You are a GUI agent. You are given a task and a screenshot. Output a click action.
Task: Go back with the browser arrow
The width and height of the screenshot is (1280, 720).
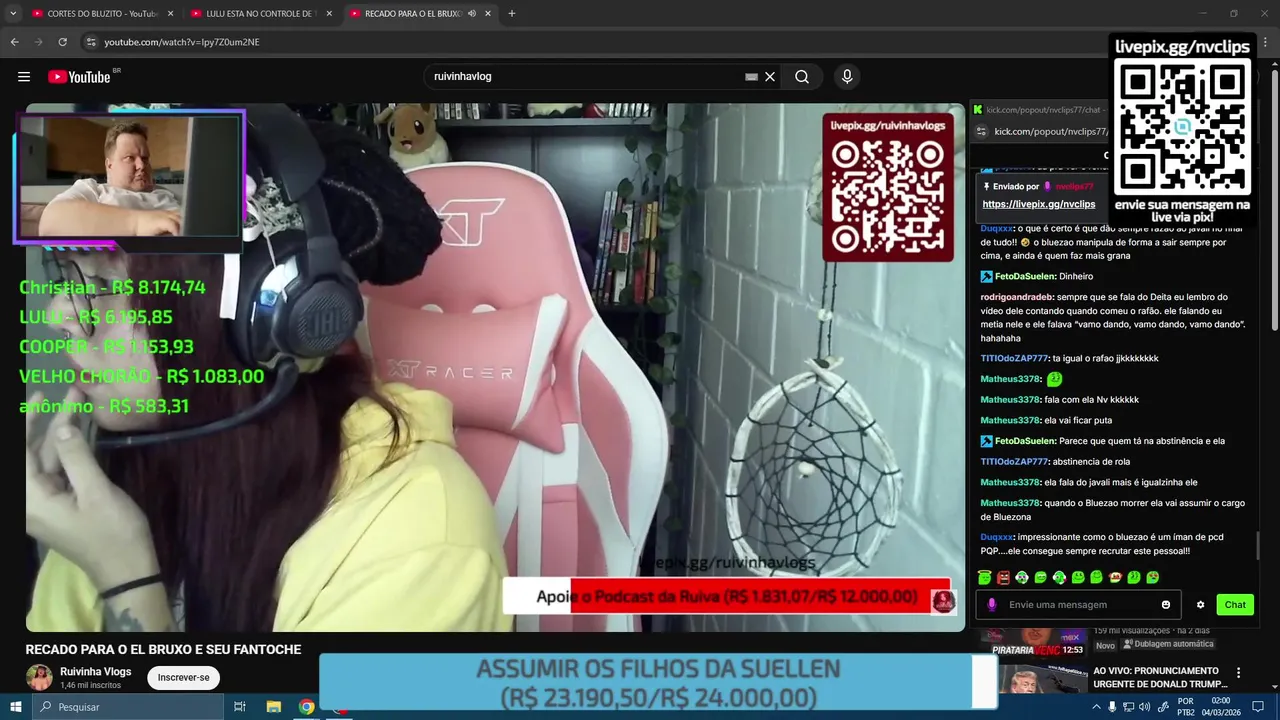click(14, 42)
